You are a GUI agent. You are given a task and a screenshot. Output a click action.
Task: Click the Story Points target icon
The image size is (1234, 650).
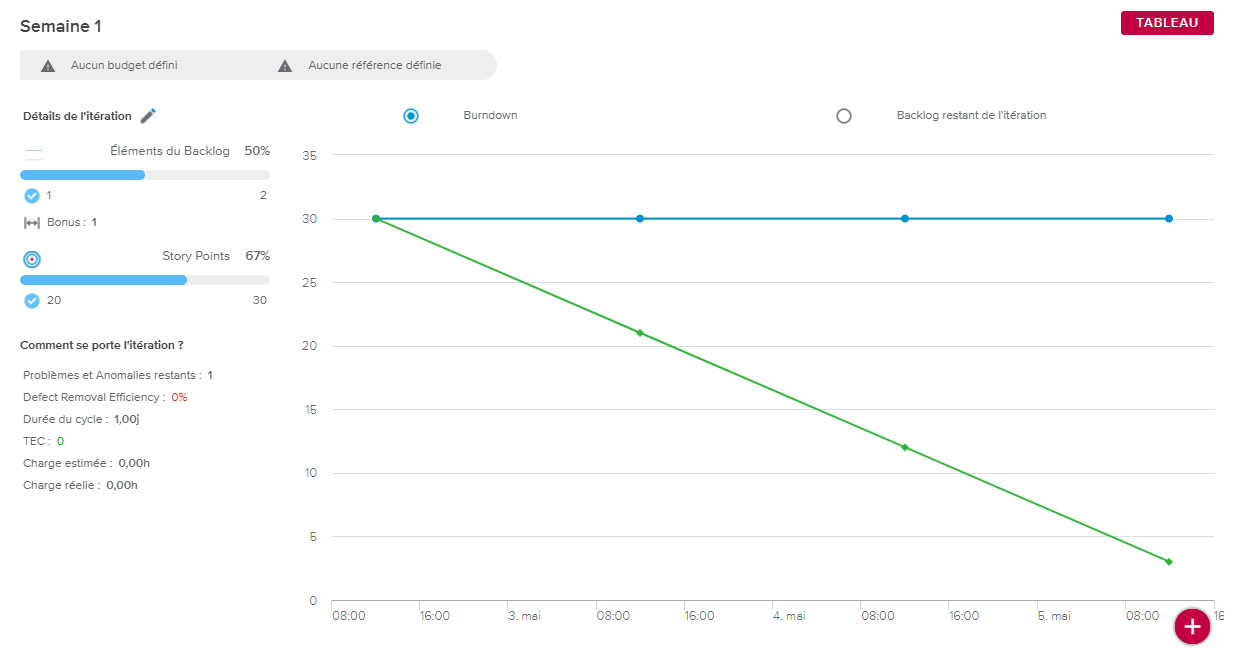[32, 259]
